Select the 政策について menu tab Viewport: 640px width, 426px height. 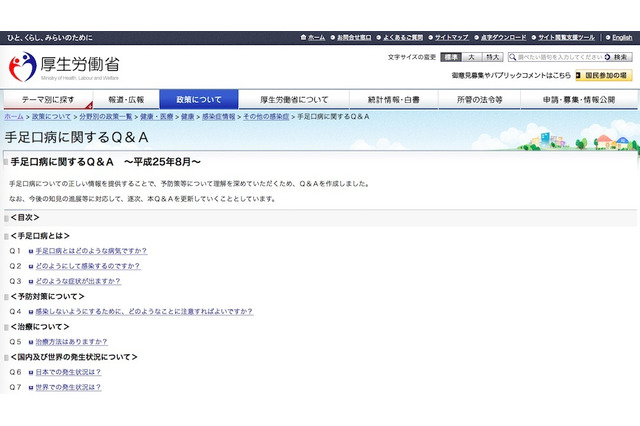(x=199, y=100)
